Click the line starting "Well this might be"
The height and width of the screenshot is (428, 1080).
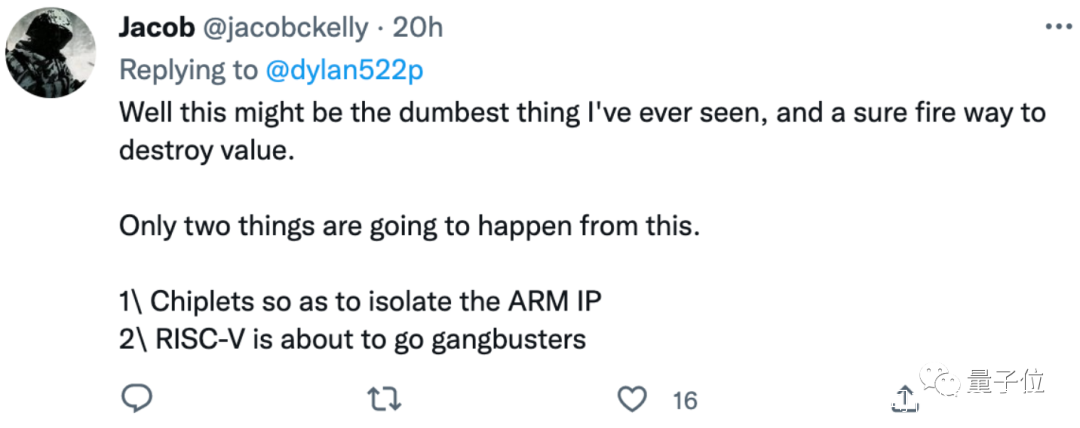click(x=582, y=112)
